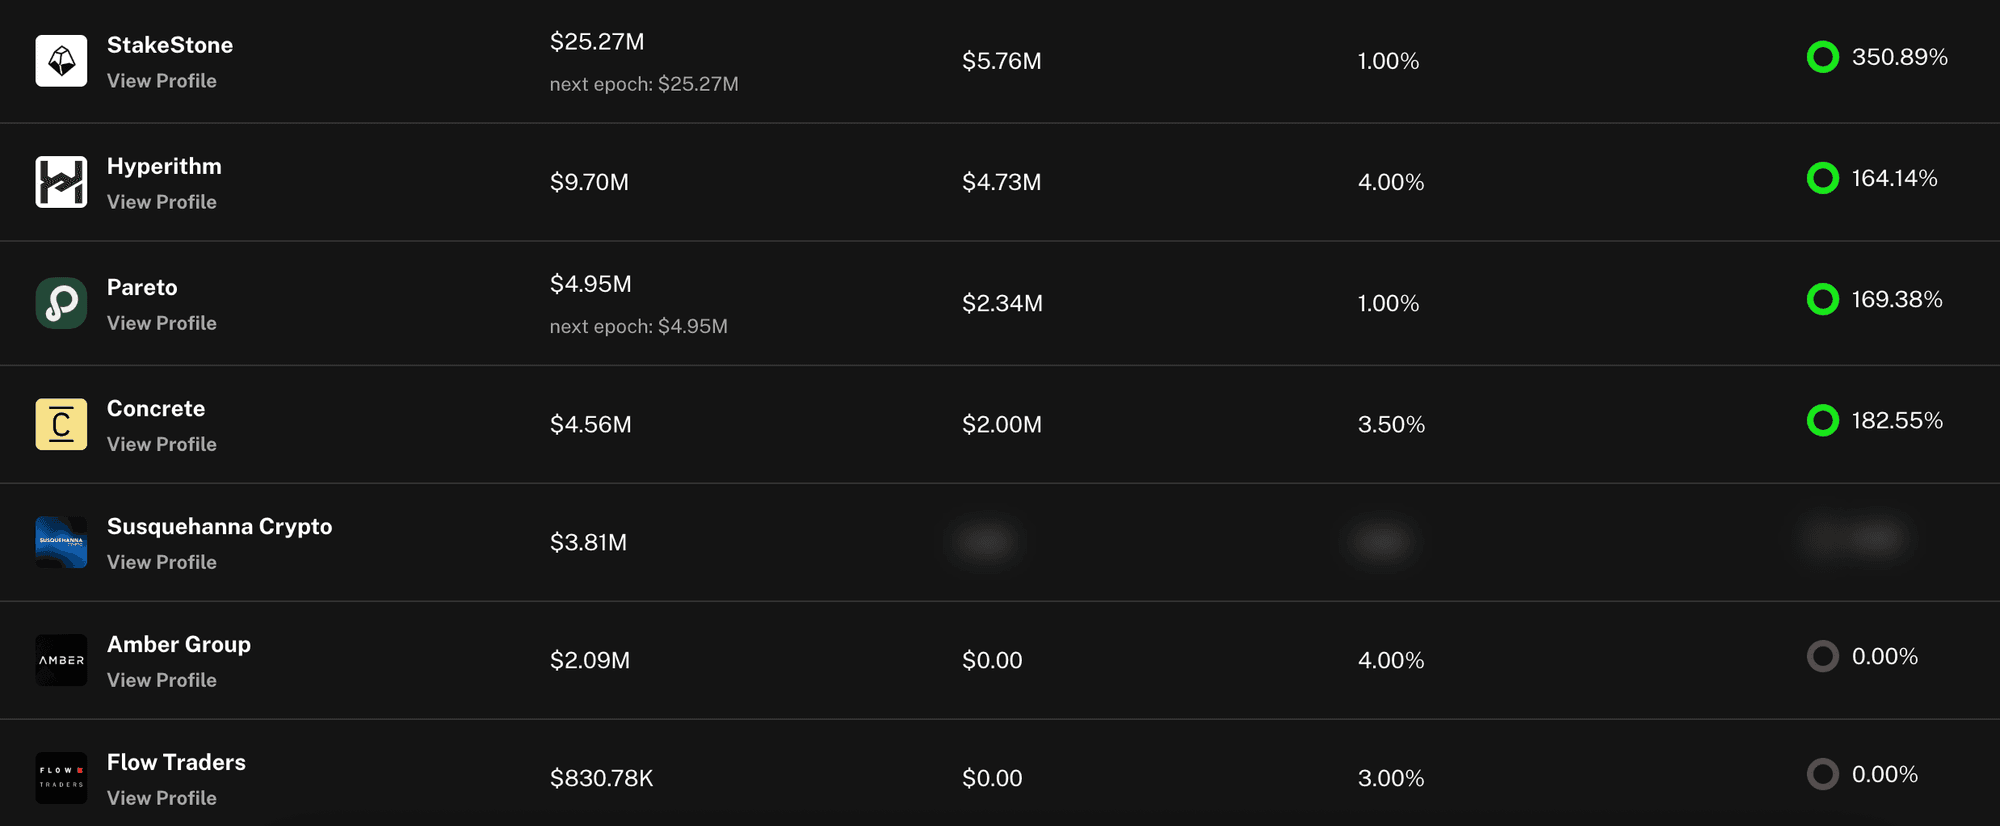Click the 169.38% value
Image resolution: width=2000 pixels, height=826 pixels.
point(1897,299)
